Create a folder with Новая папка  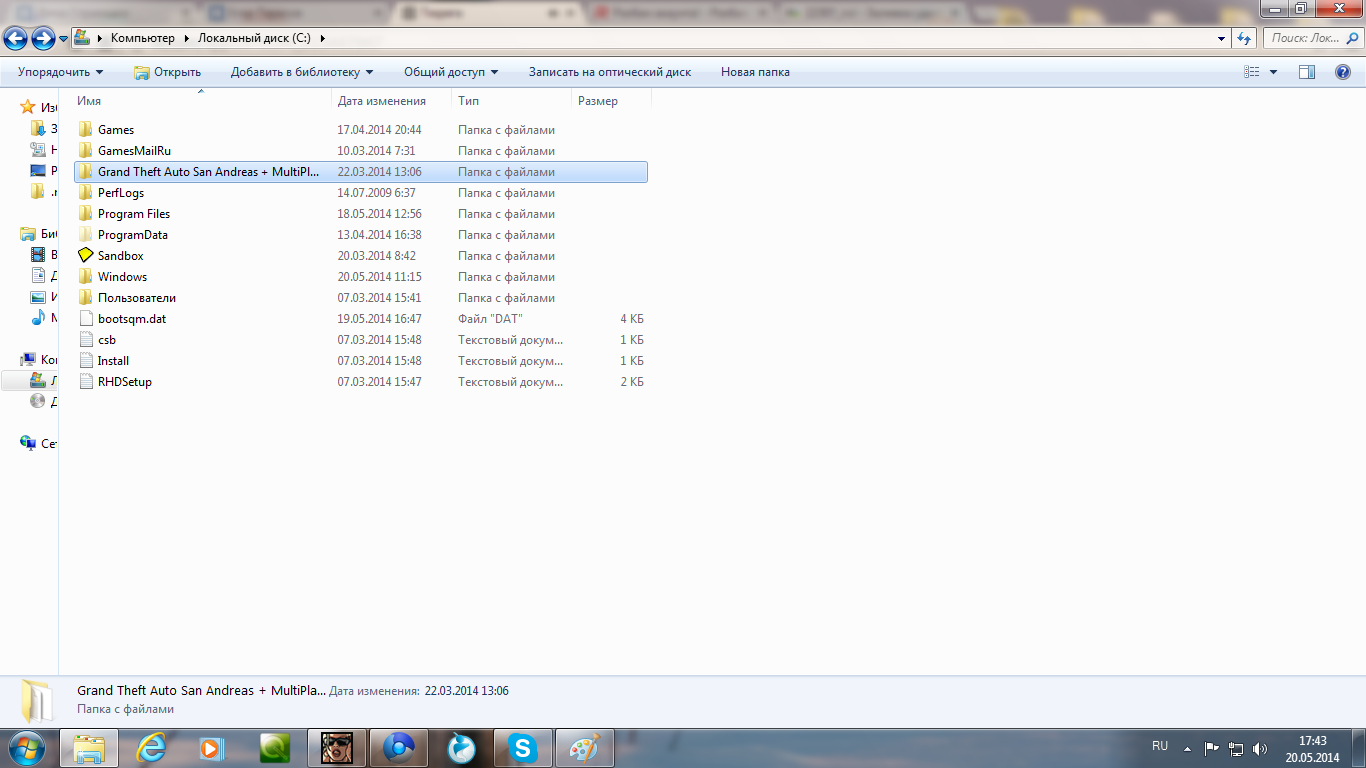pos(755,72)
